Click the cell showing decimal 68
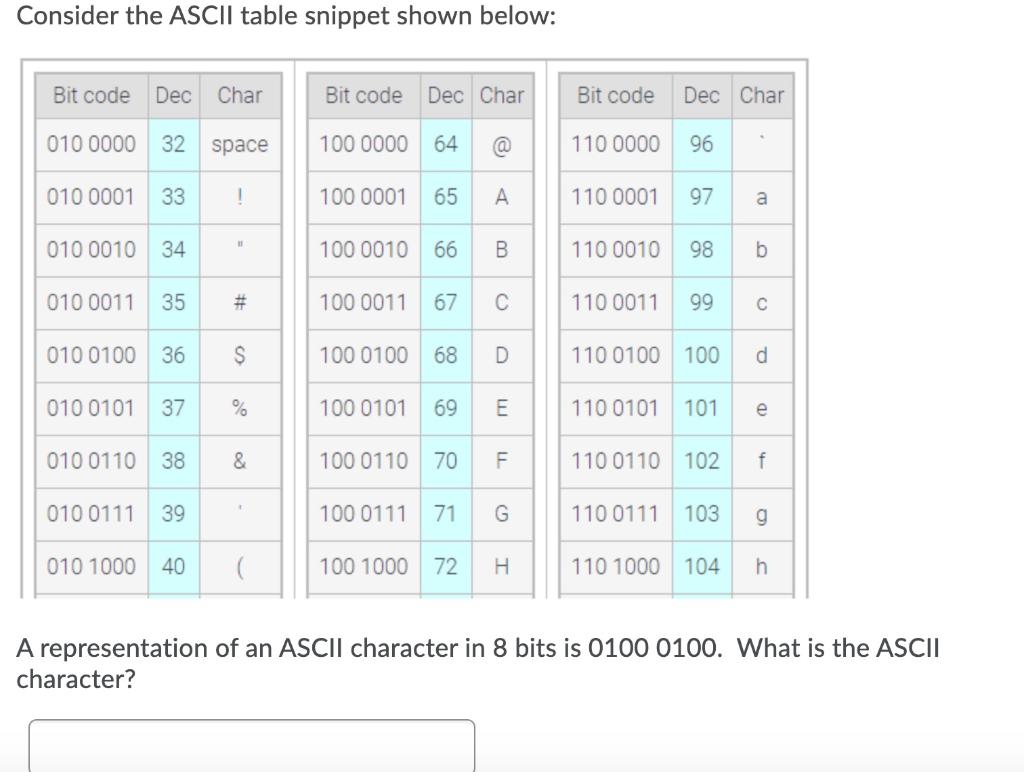 point(444,355)
